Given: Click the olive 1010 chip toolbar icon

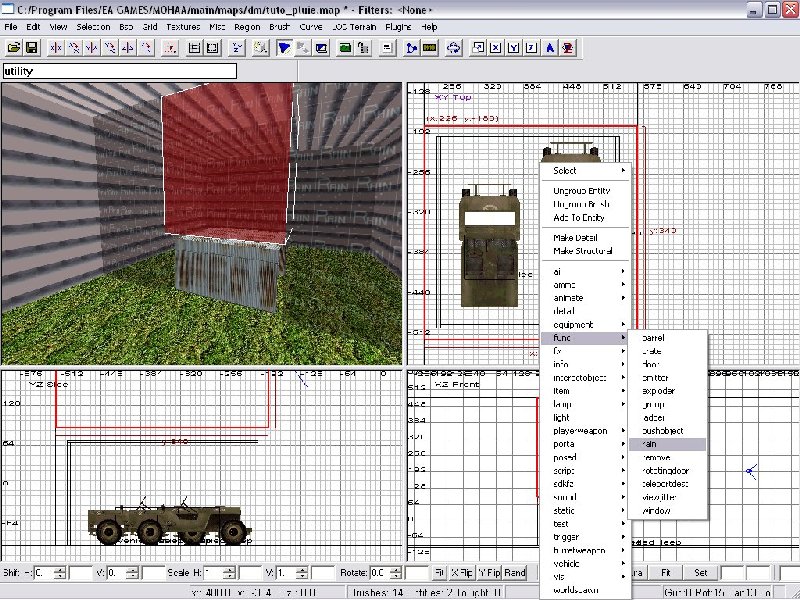Looking at the screenshot, I should [430, 48].
